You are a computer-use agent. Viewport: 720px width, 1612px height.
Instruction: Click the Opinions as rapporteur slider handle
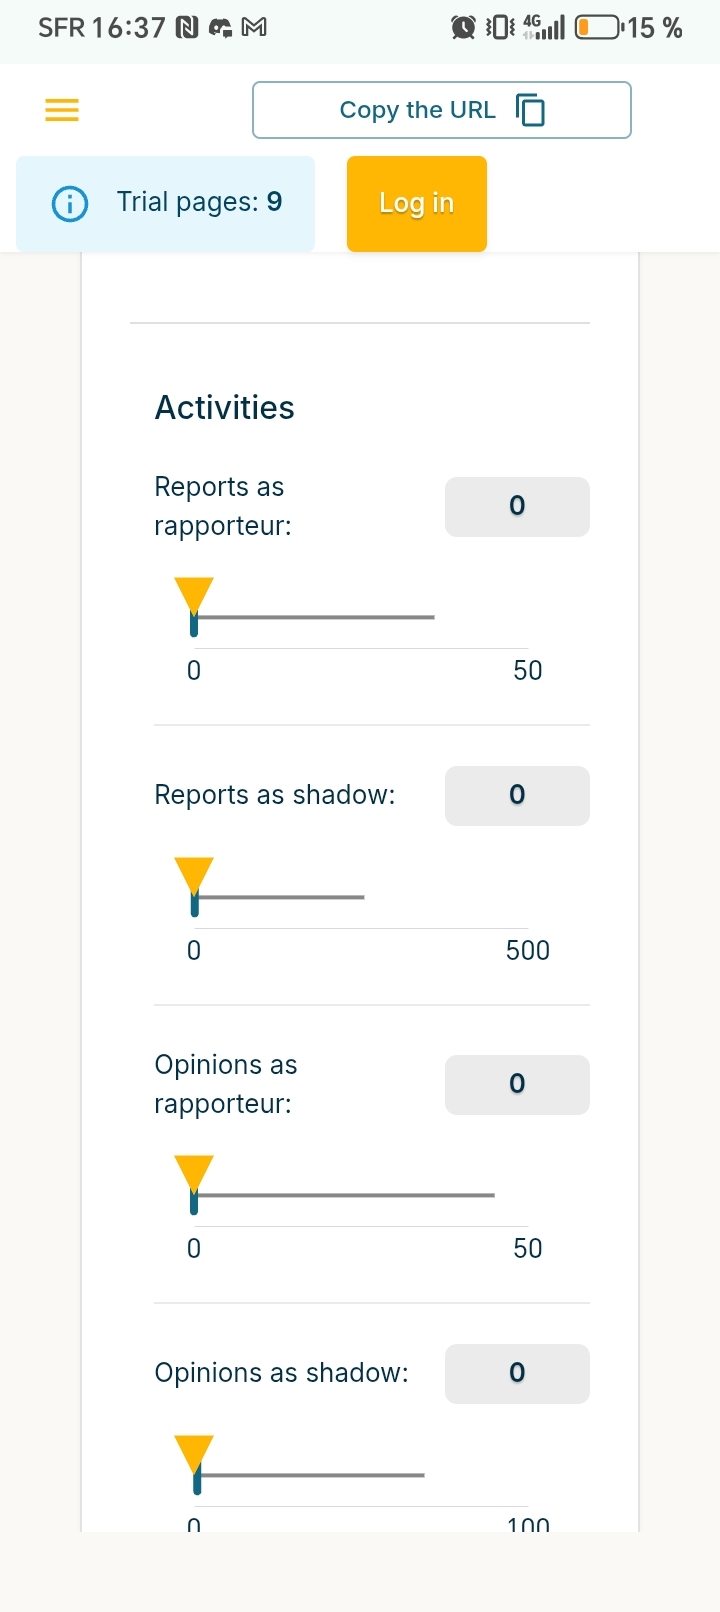194,1175
